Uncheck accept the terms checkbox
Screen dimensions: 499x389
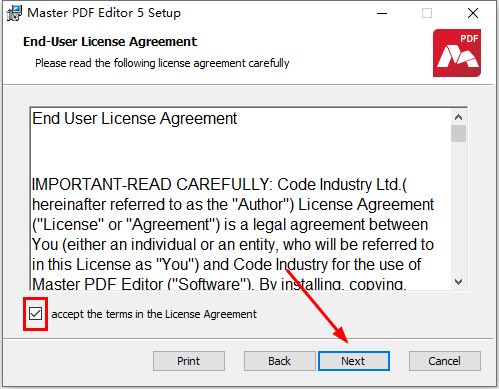coord(35,314)
